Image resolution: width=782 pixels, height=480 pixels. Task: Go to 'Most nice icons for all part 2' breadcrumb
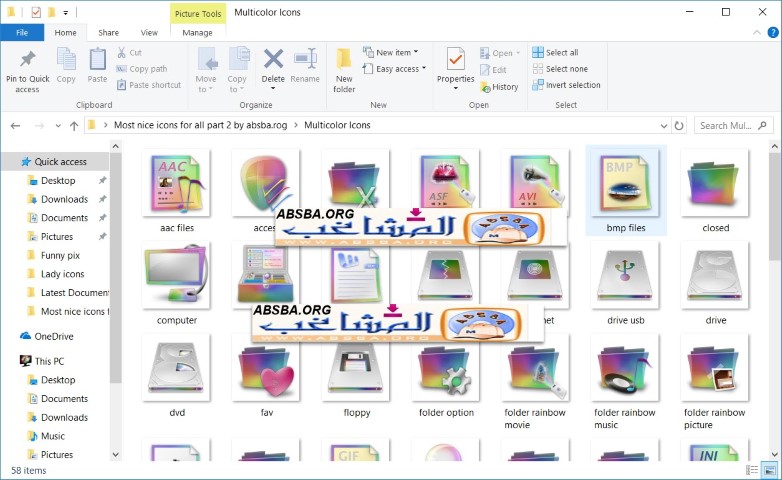coord(200,125)
